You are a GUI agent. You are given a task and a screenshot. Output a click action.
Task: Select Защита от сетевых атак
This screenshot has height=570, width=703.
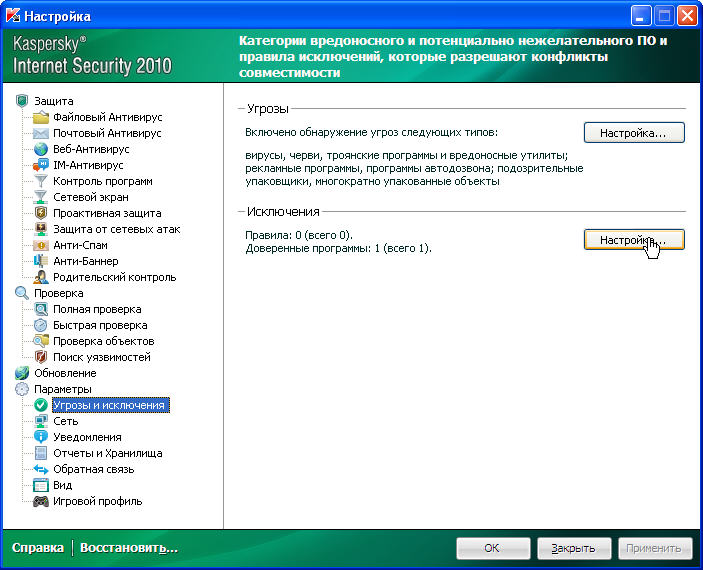(x=117, y=229)
